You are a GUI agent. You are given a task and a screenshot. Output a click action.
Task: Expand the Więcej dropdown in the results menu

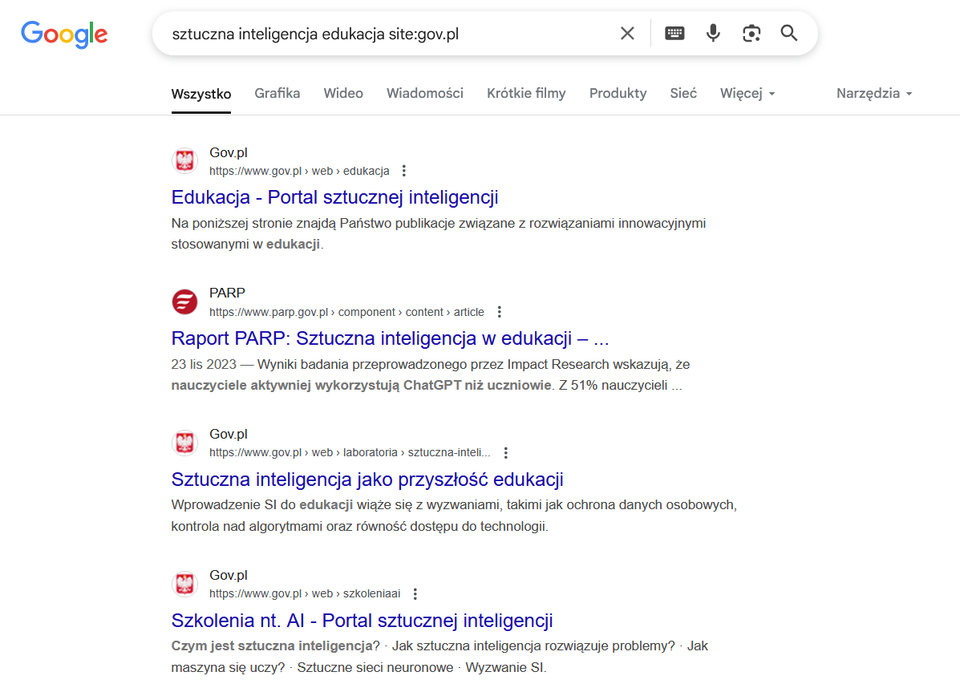(746, 93)
